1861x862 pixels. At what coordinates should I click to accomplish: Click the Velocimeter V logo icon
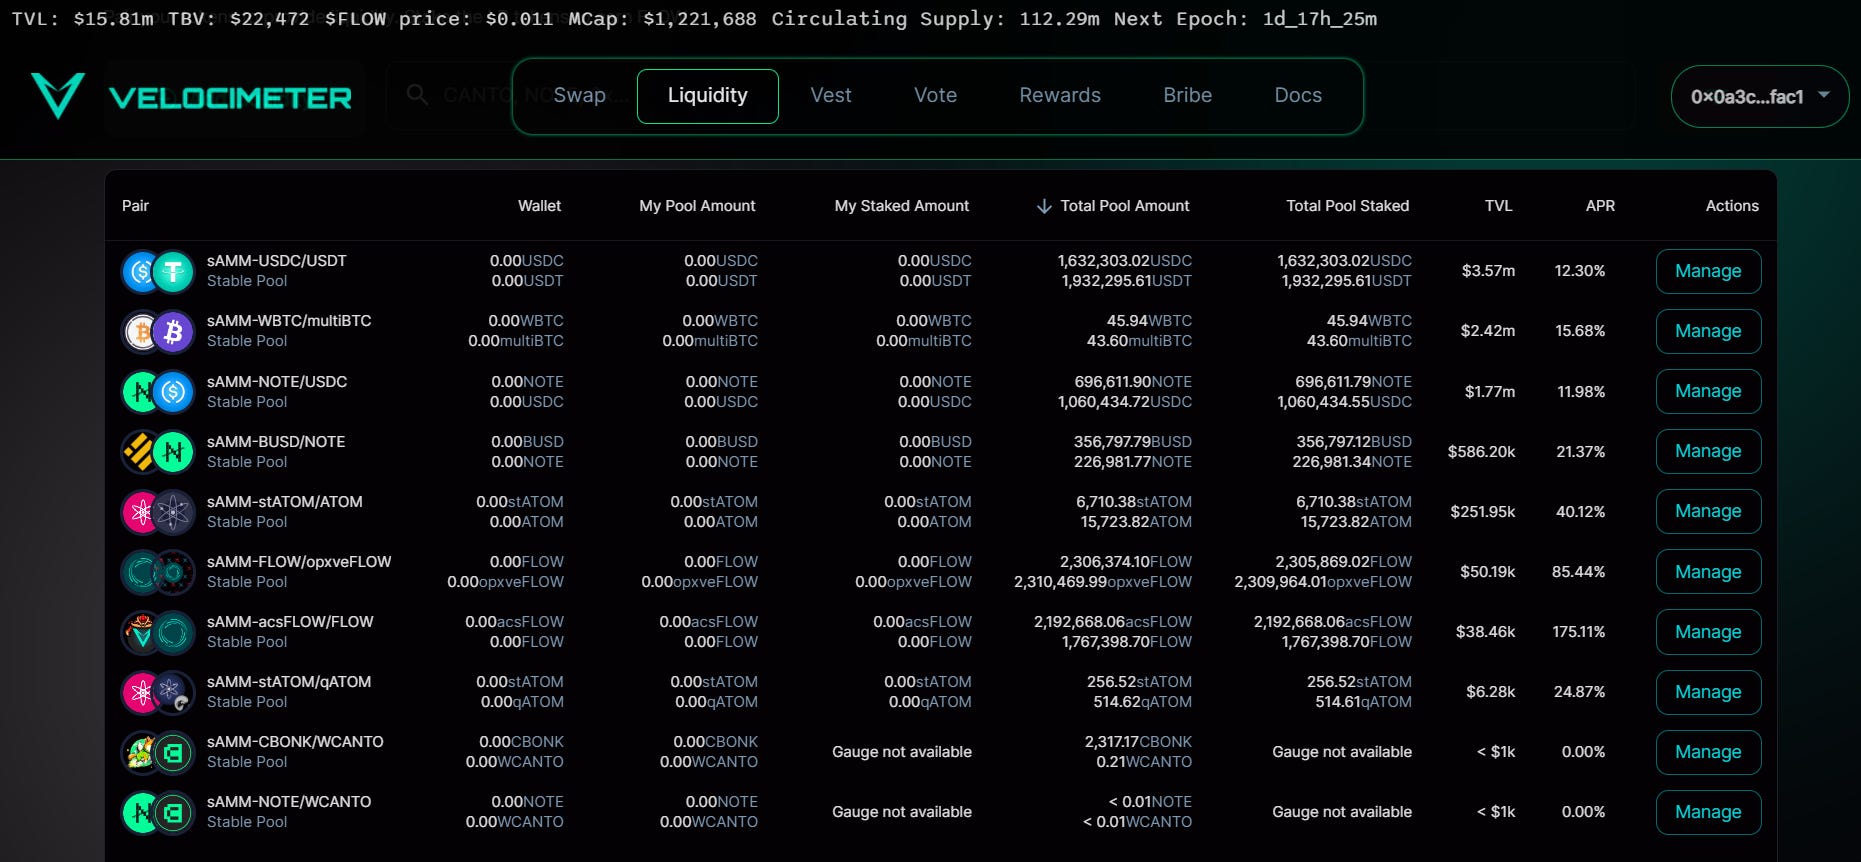click(x=57, y=96)
